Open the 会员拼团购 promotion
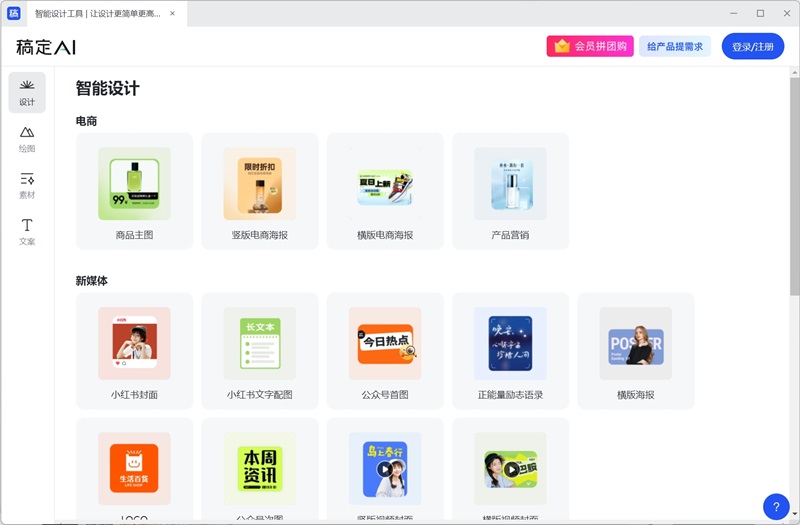 590,46
